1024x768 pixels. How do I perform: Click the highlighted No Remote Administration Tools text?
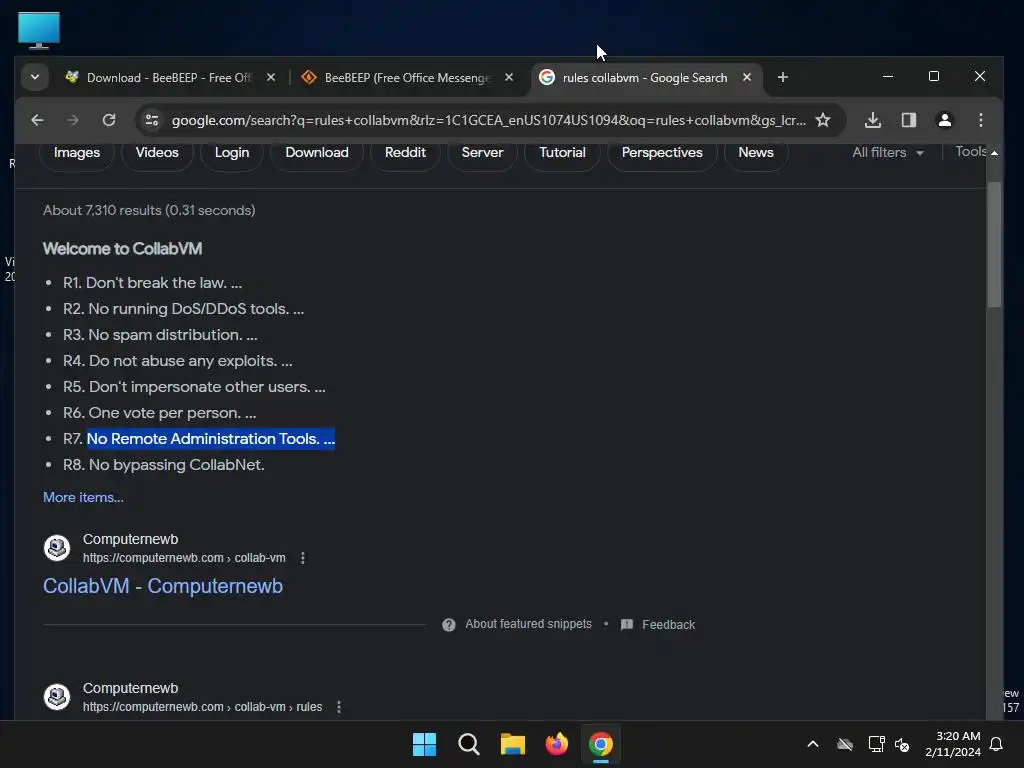click(x=210, y=438)
